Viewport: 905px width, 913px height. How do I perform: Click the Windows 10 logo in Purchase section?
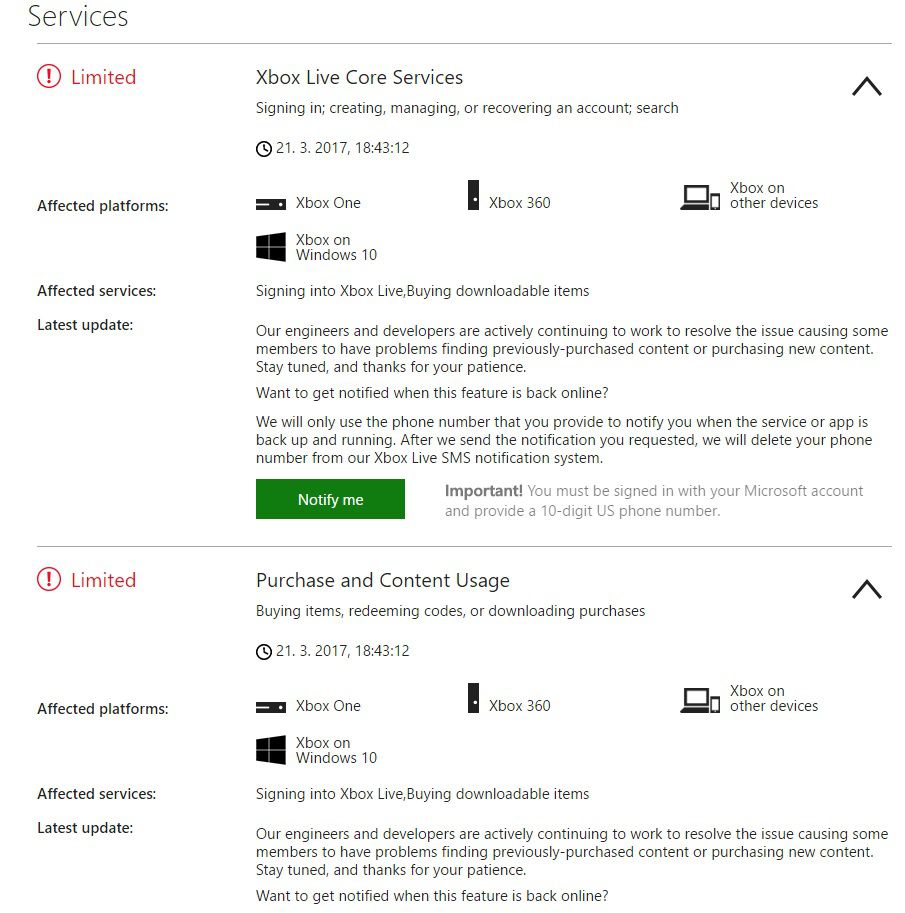point(271,750)
